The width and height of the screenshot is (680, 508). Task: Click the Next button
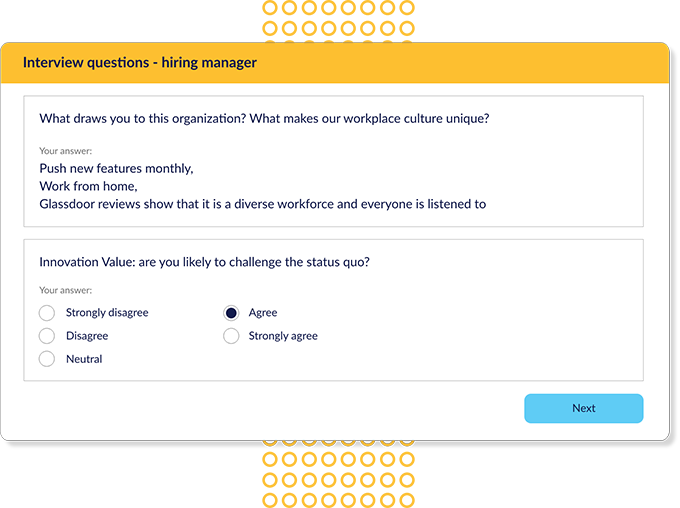pyautogui.click(x=584, y=408)
